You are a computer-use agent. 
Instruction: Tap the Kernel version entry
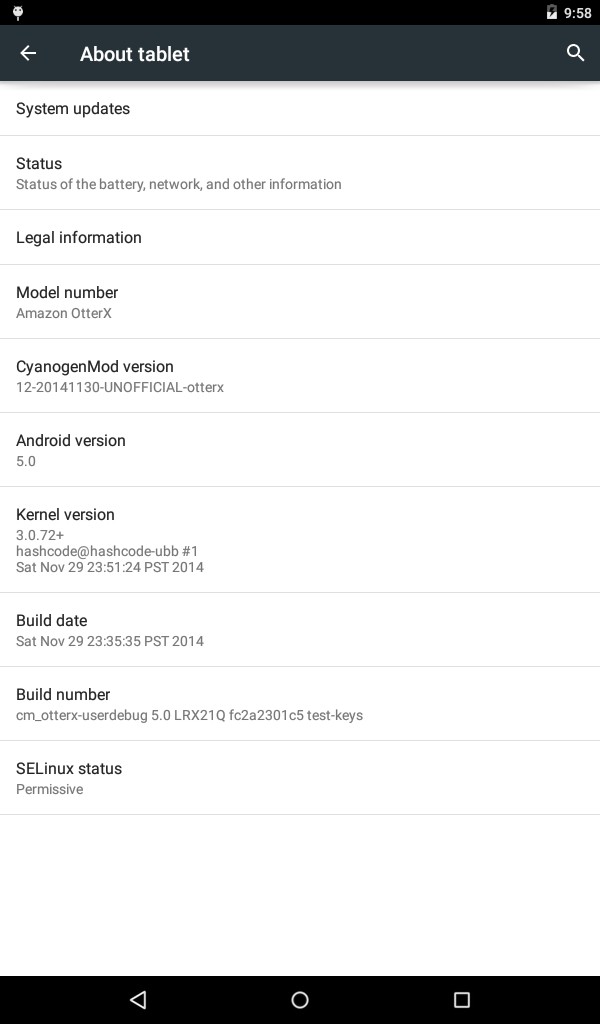click(300, 539)
